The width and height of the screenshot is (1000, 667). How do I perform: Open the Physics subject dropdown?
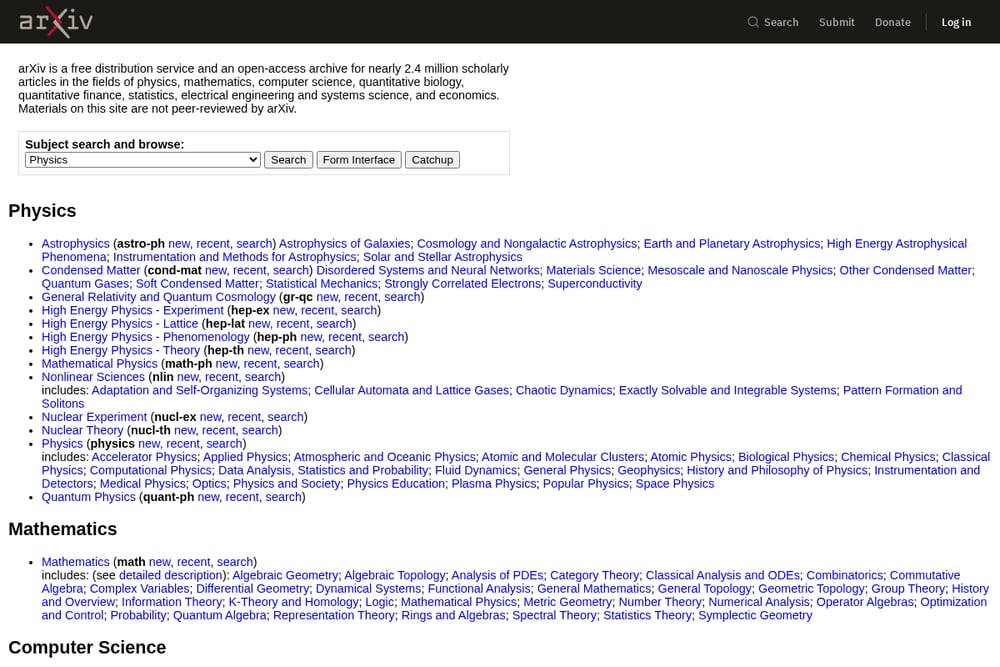click(143, 160)
